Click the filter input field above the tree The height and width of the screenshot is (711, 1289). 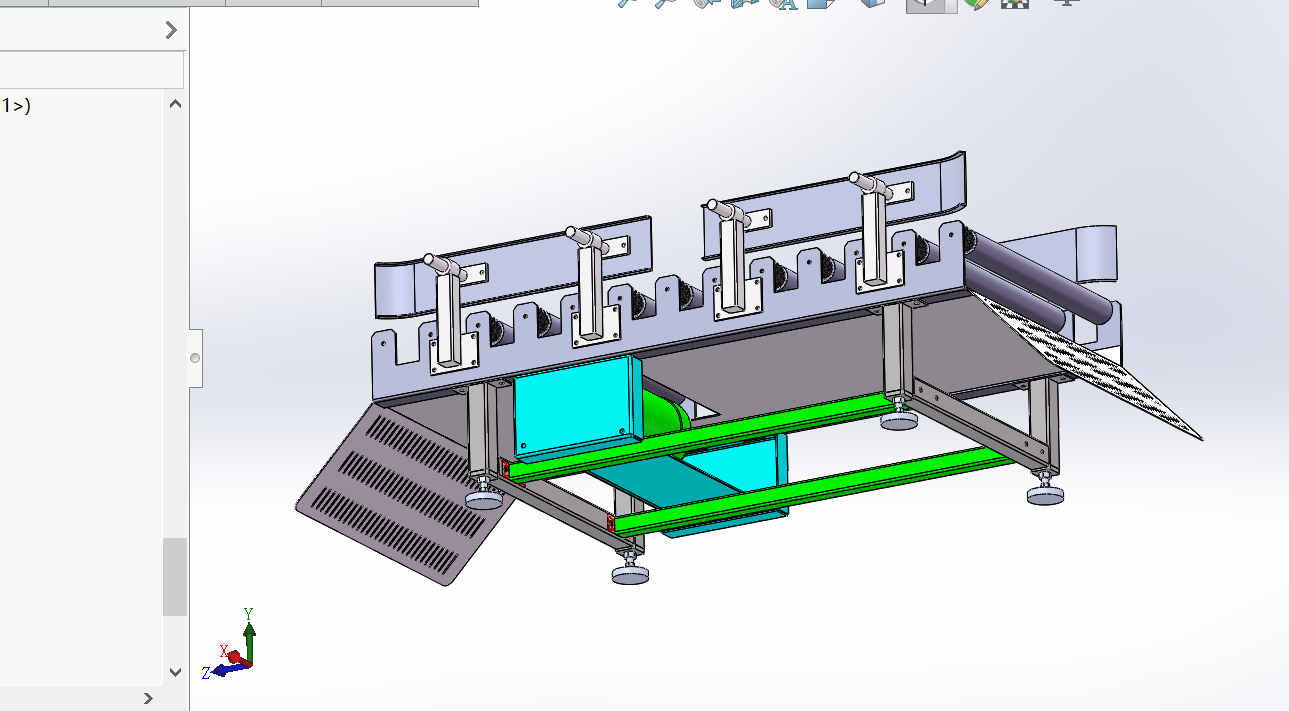coord(91,70)
